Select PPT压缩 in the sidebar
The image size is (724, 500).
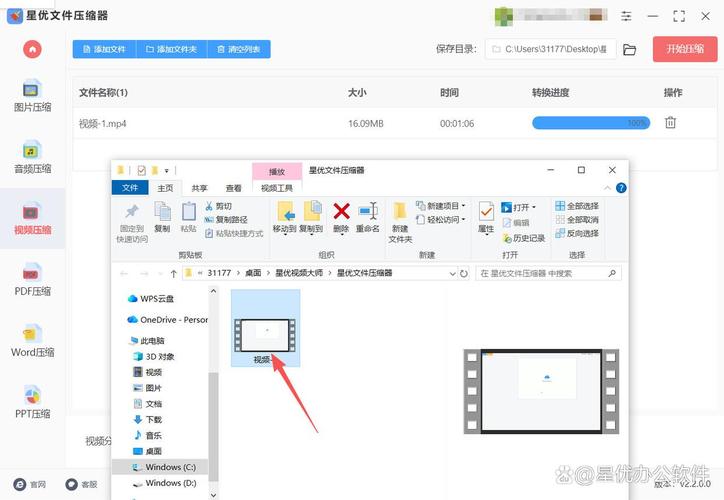[32, 402]
